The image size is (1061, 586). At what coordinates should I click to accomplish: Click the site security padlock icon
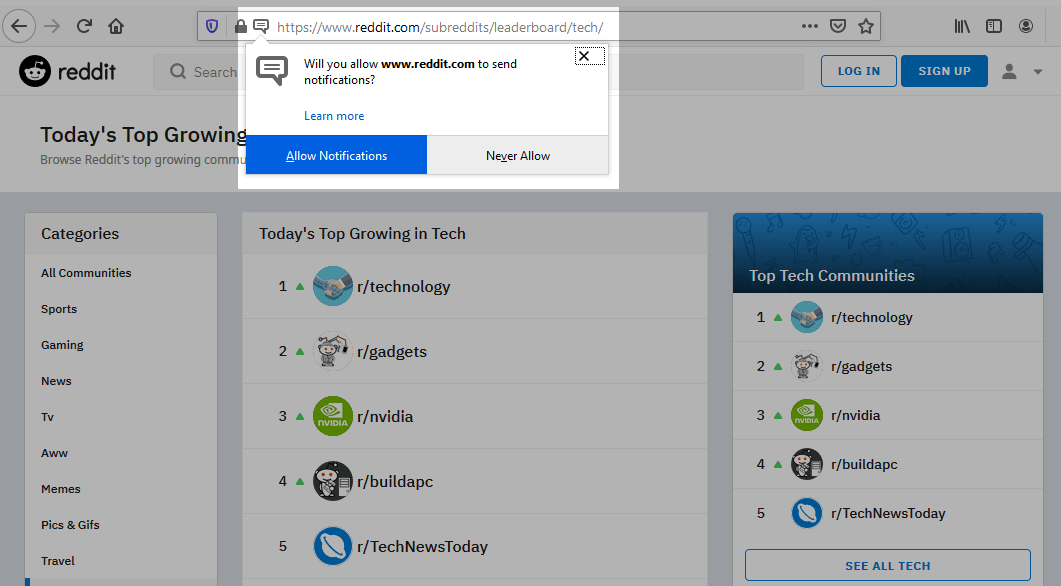pos(240,26)
